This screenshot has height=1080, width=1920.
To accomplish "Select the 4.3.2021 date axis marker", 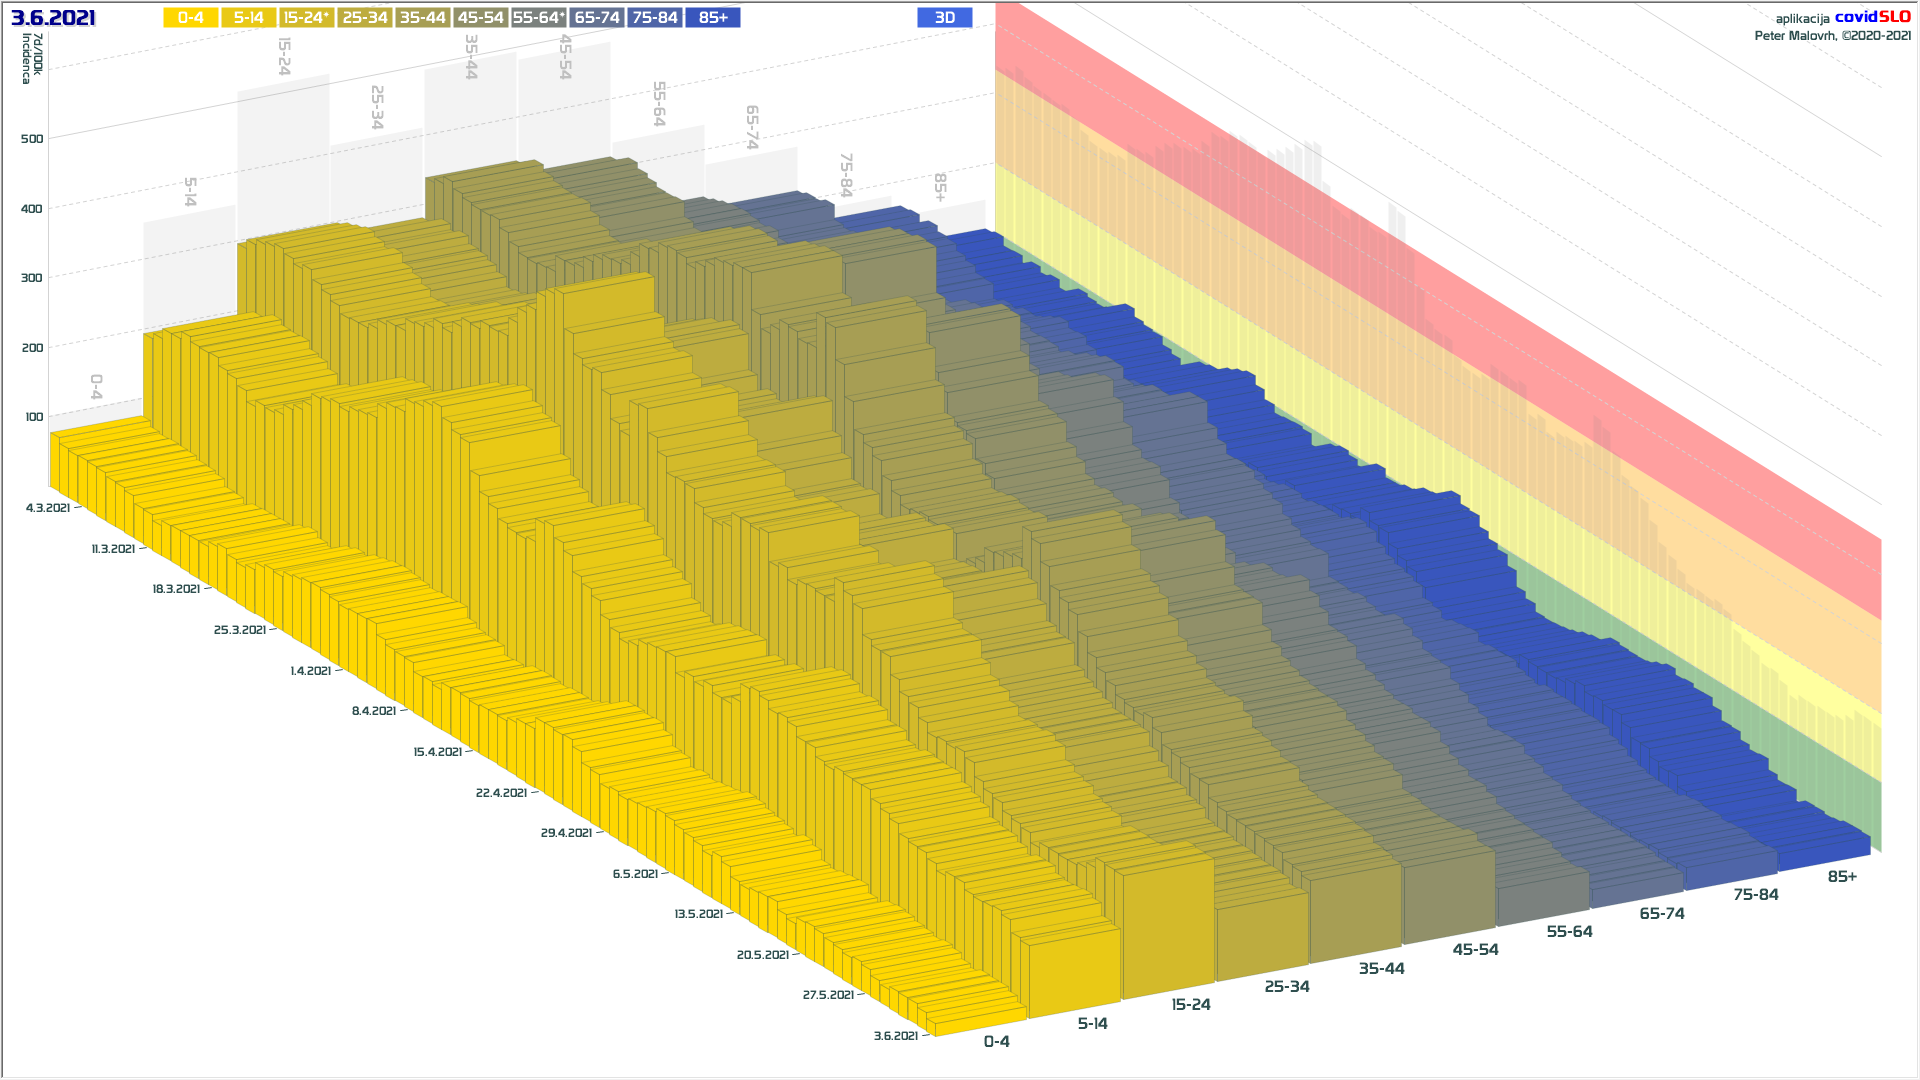I will [48, 508].
